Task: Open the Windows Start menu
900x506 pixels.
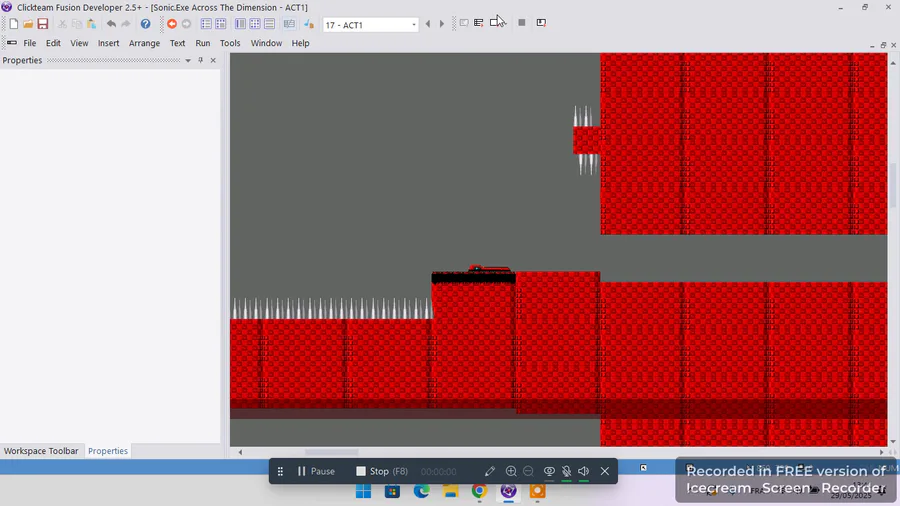Action: pyautogui.click(x=363, y=491)
